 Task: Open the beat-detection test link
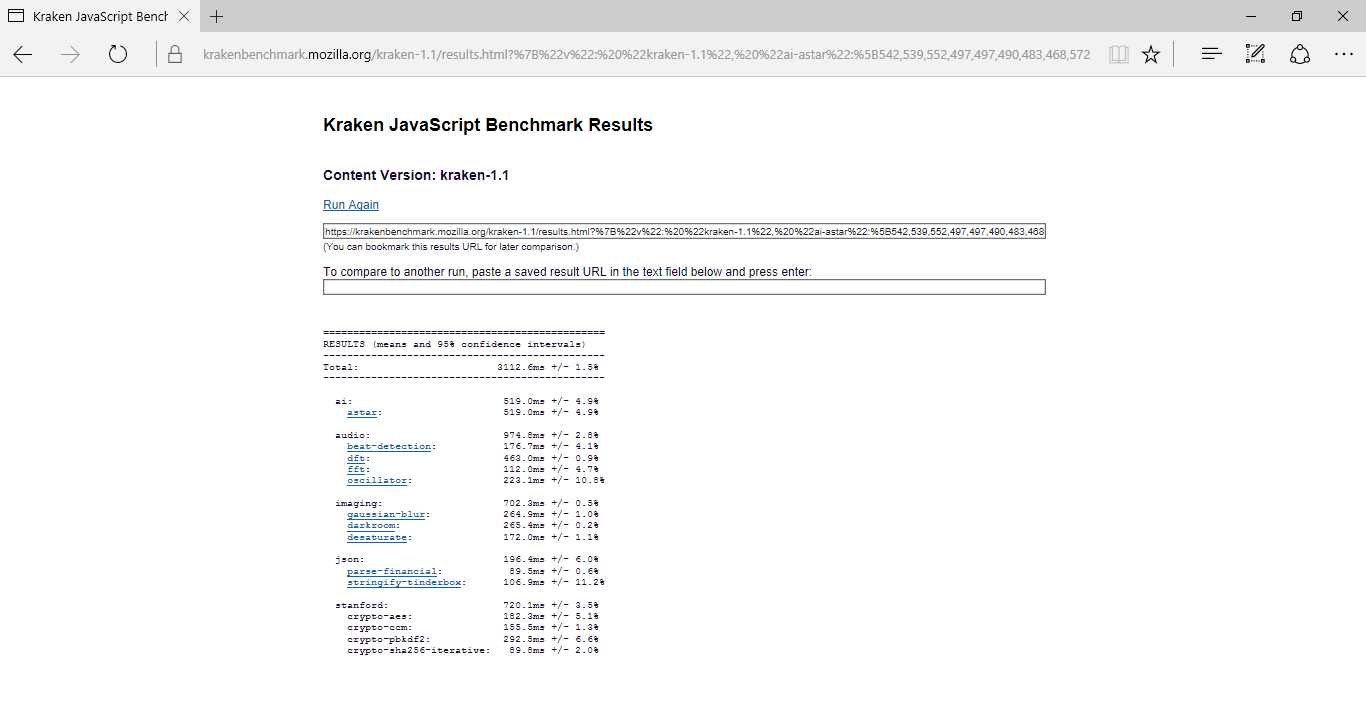389,447
